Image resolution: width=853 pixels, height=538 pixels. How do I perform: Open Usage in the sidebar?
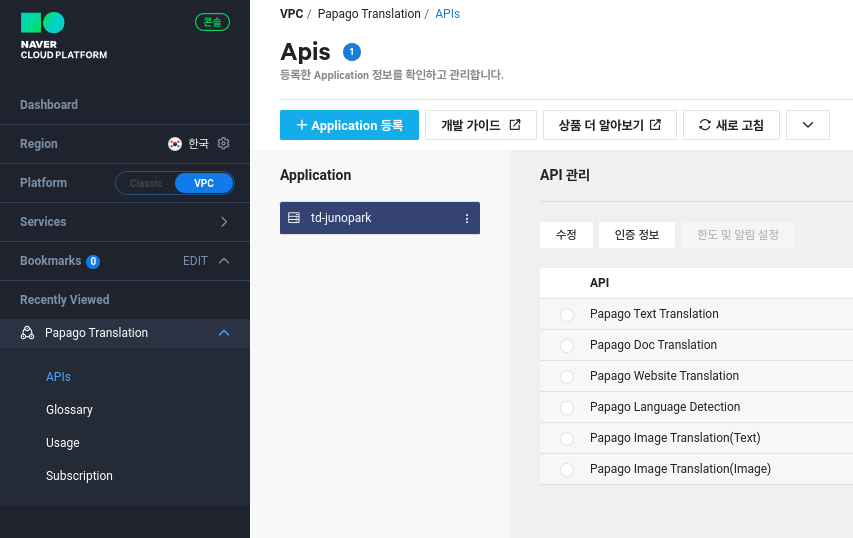[63, 443]
